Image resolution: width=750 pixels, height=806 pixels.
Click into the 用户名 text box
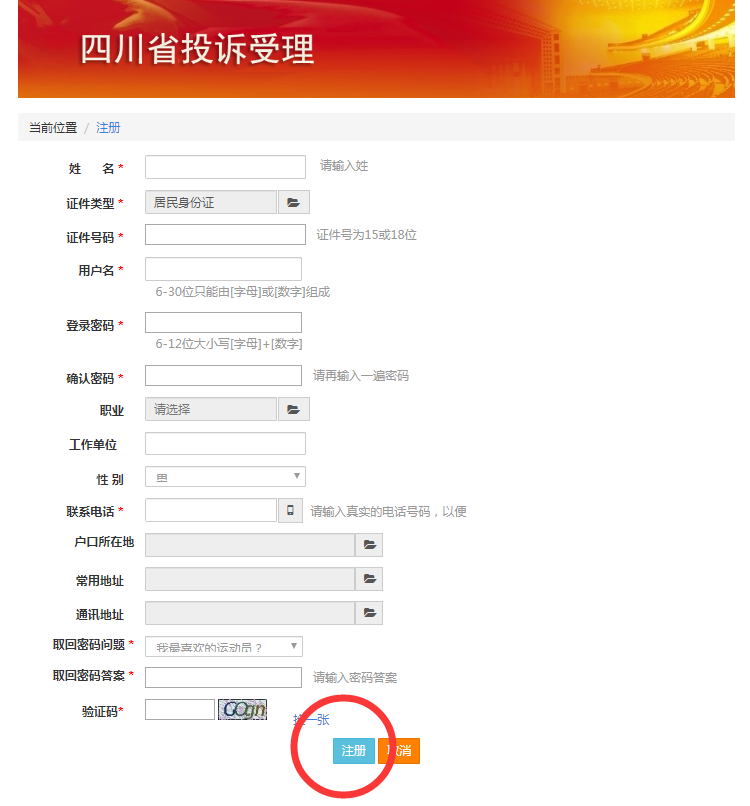(223, 269)
